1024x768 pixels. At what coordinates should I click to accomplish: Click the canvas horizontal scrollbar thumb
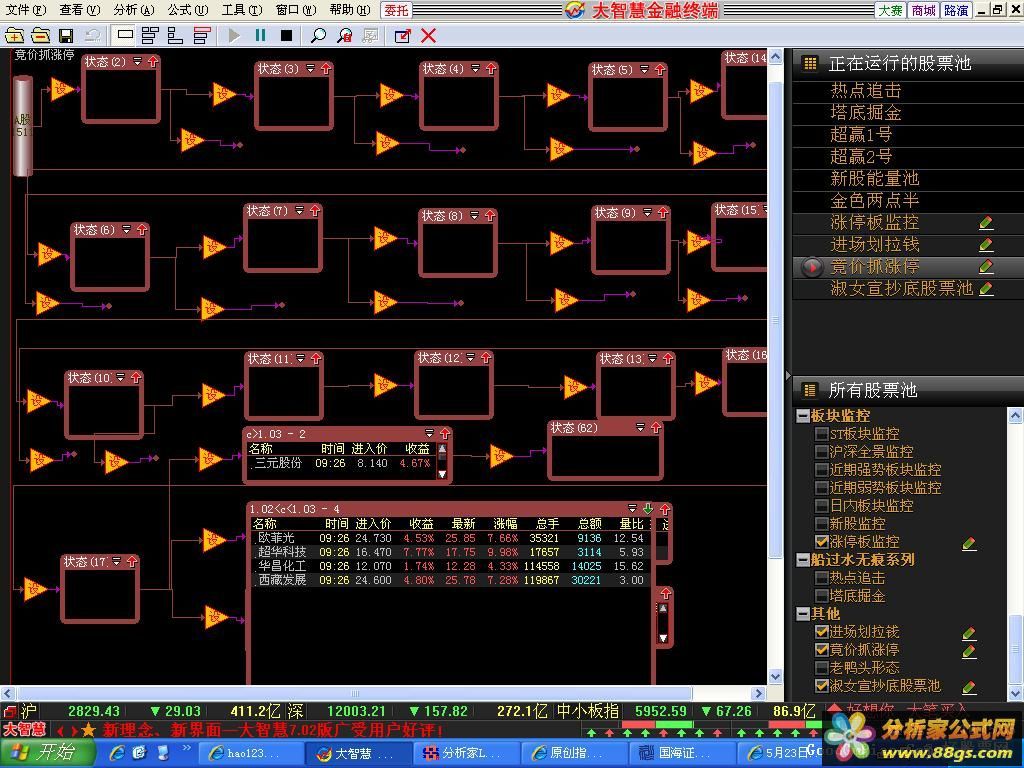point(354,693)
